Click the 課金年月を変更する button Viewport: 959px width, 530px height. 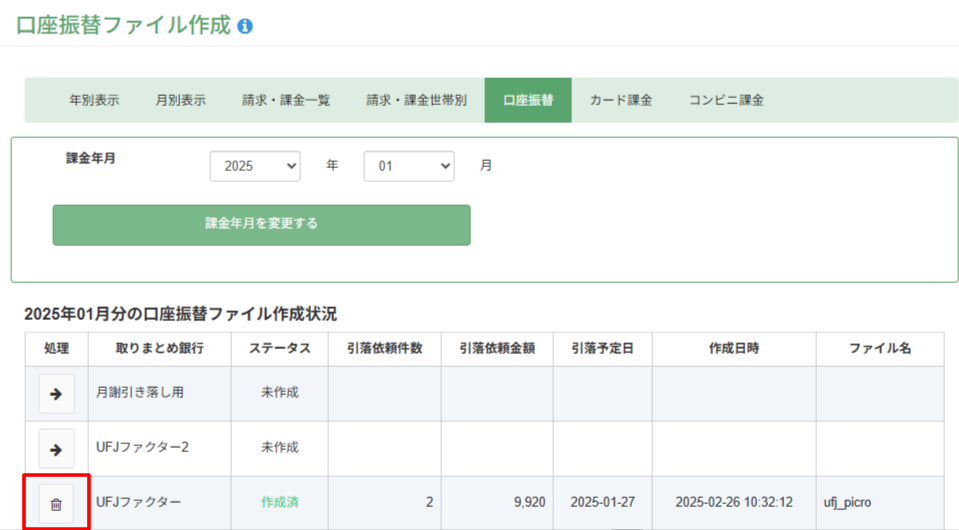pos(262,225)
